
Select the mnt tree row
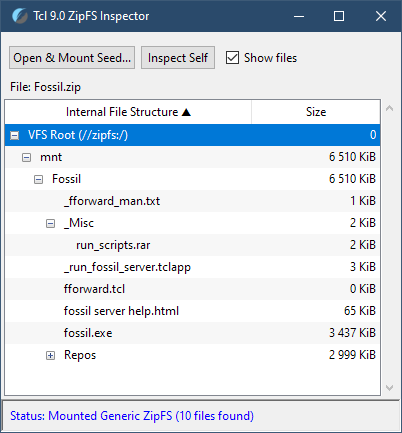192,157
